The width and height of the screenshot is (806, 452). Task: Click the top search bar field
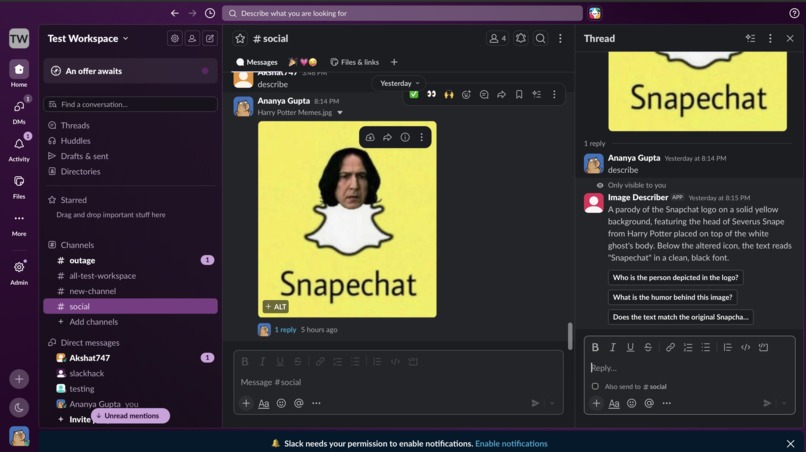coord(402,13)
